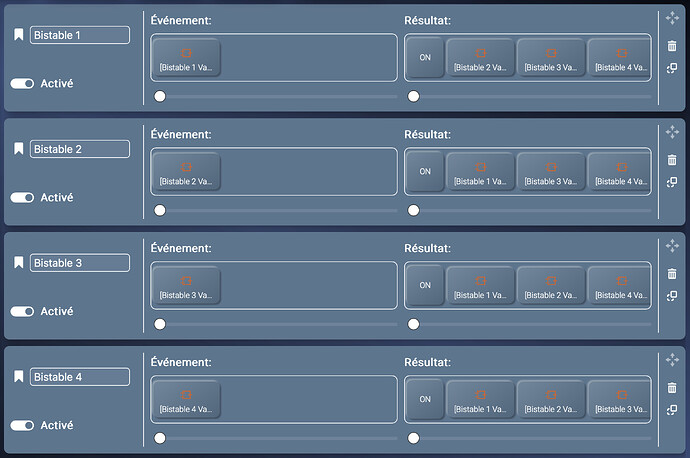Click the Résultat slider handle in Bistable 4
The image size is (690, 458).
pos(414,438)
